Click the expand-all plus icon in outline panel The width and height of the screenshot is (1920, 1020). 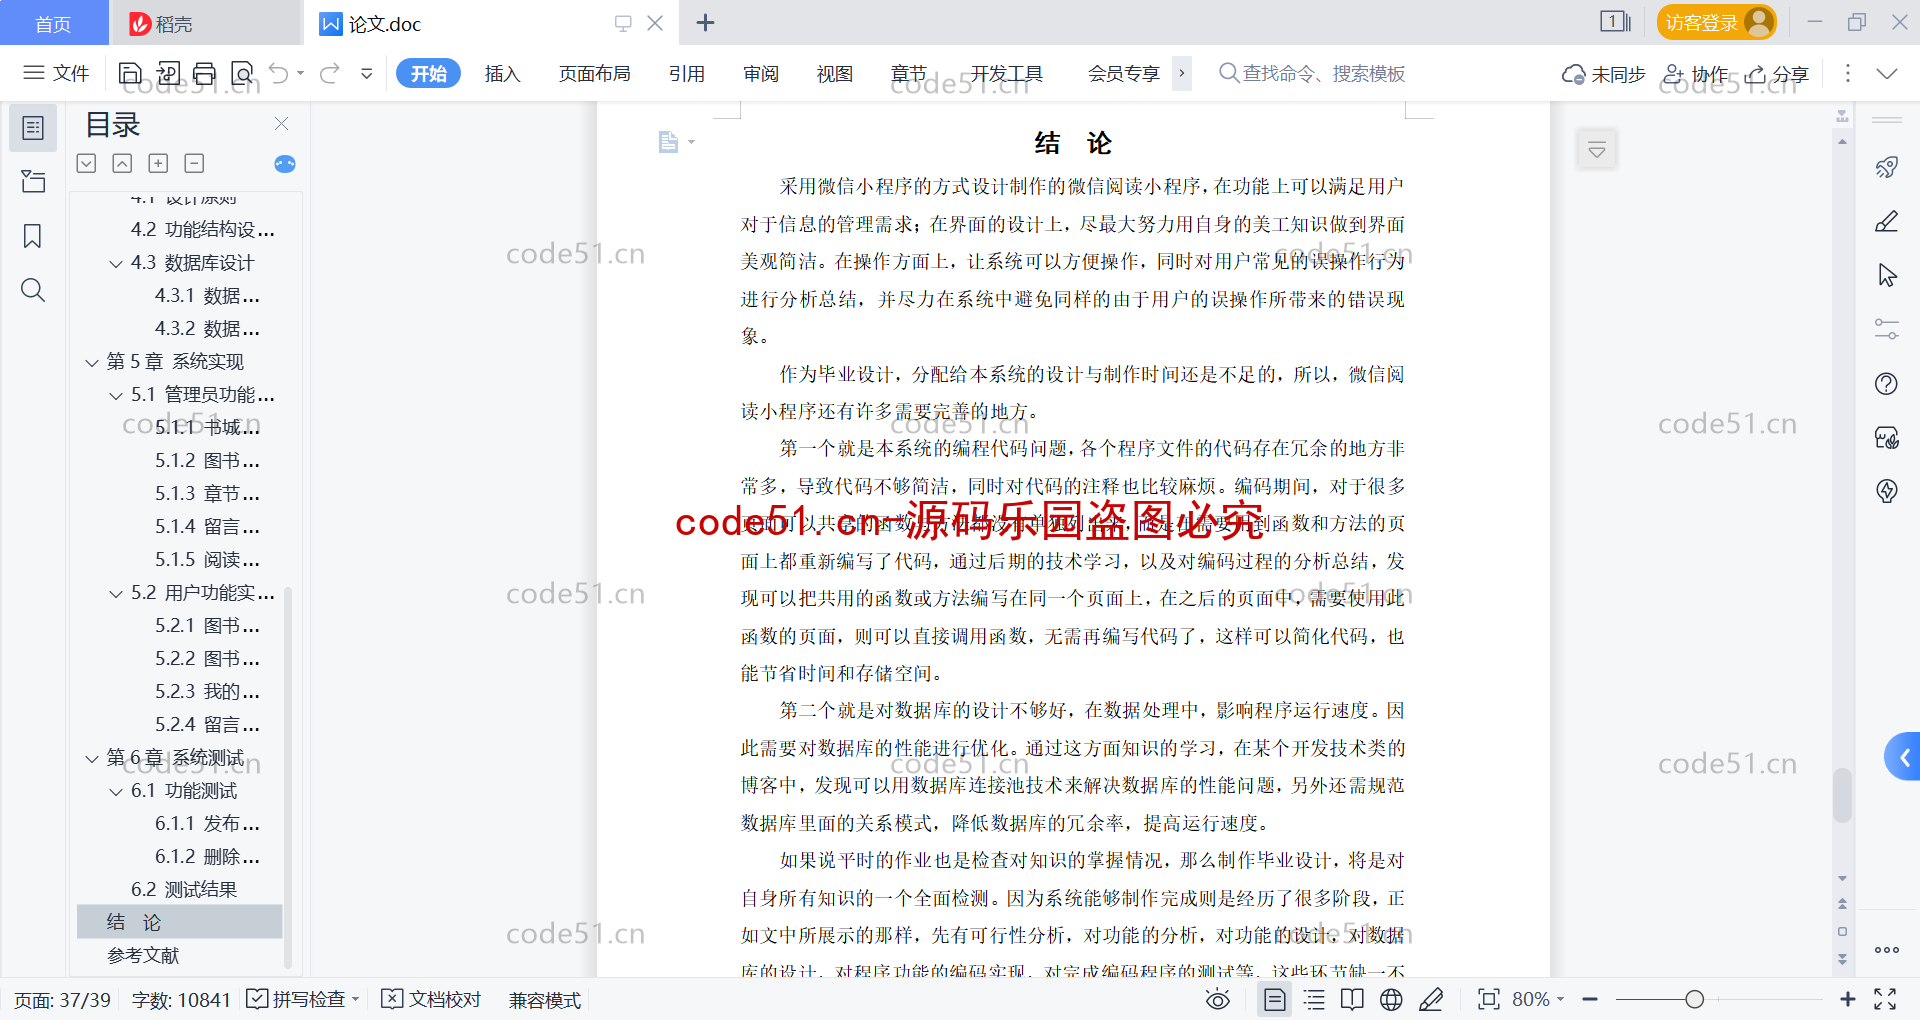158,163
